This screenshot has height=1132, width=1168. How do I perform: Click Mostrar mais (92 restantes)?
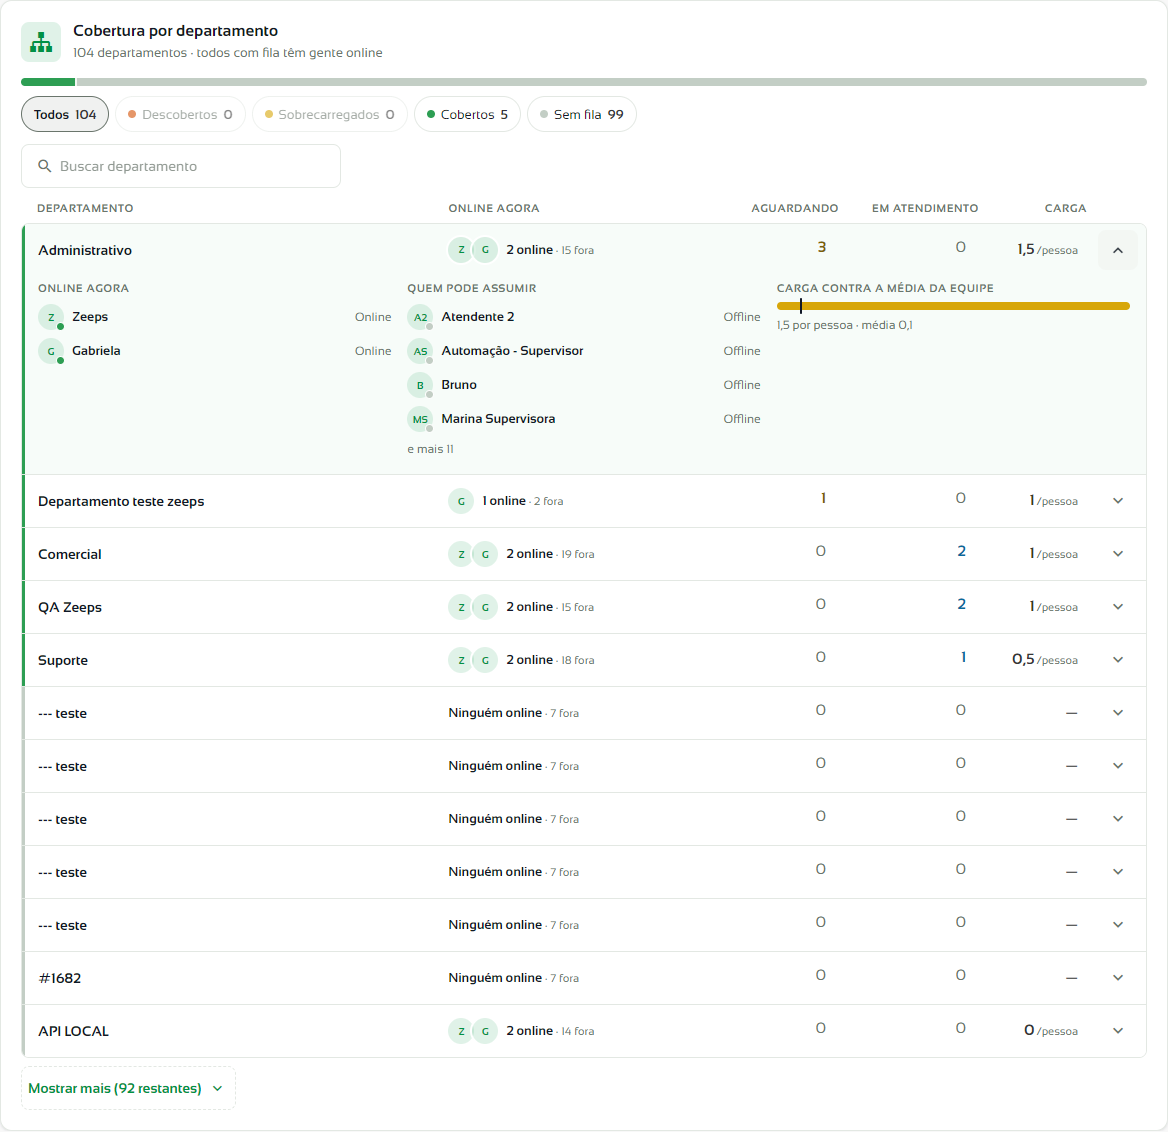pos(128,1089)
